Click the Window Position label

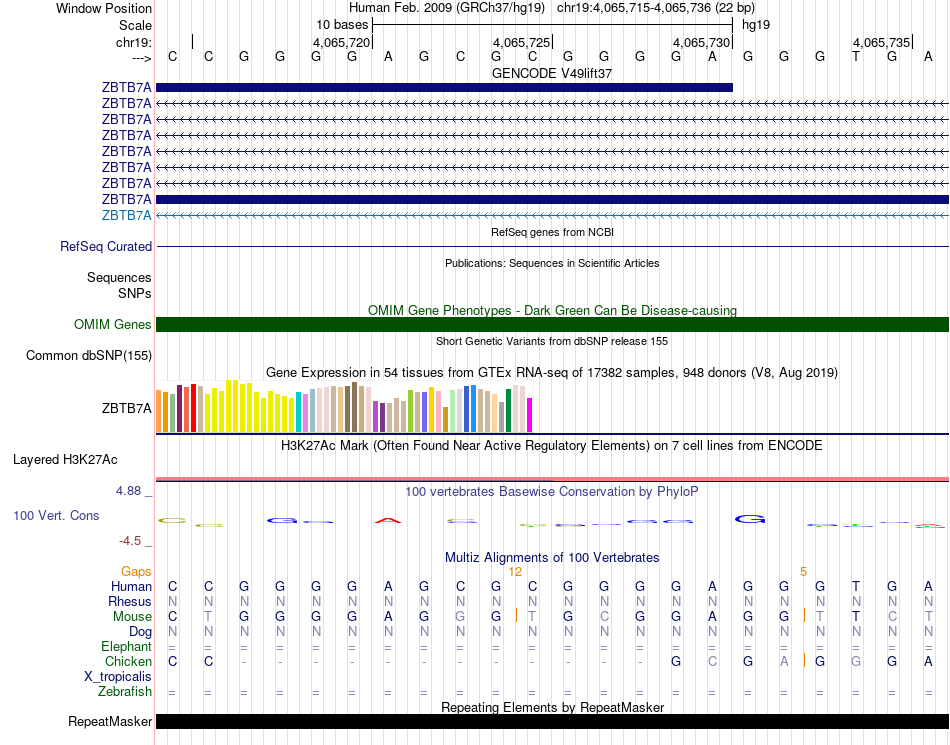(104, 8)
